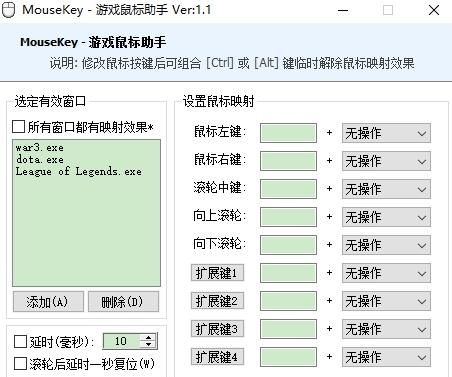Open the 滚轮中键 action dropdown
This screenshot has width=452, height=377.
(386, 189)
